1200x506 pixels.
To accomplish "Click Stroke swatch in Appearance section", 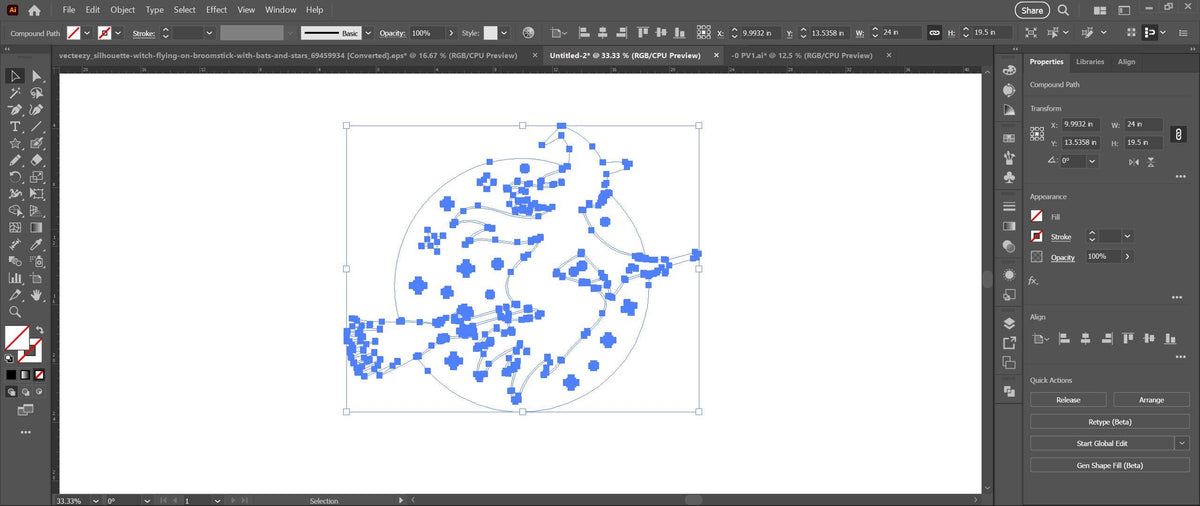I will point(1037,236).
